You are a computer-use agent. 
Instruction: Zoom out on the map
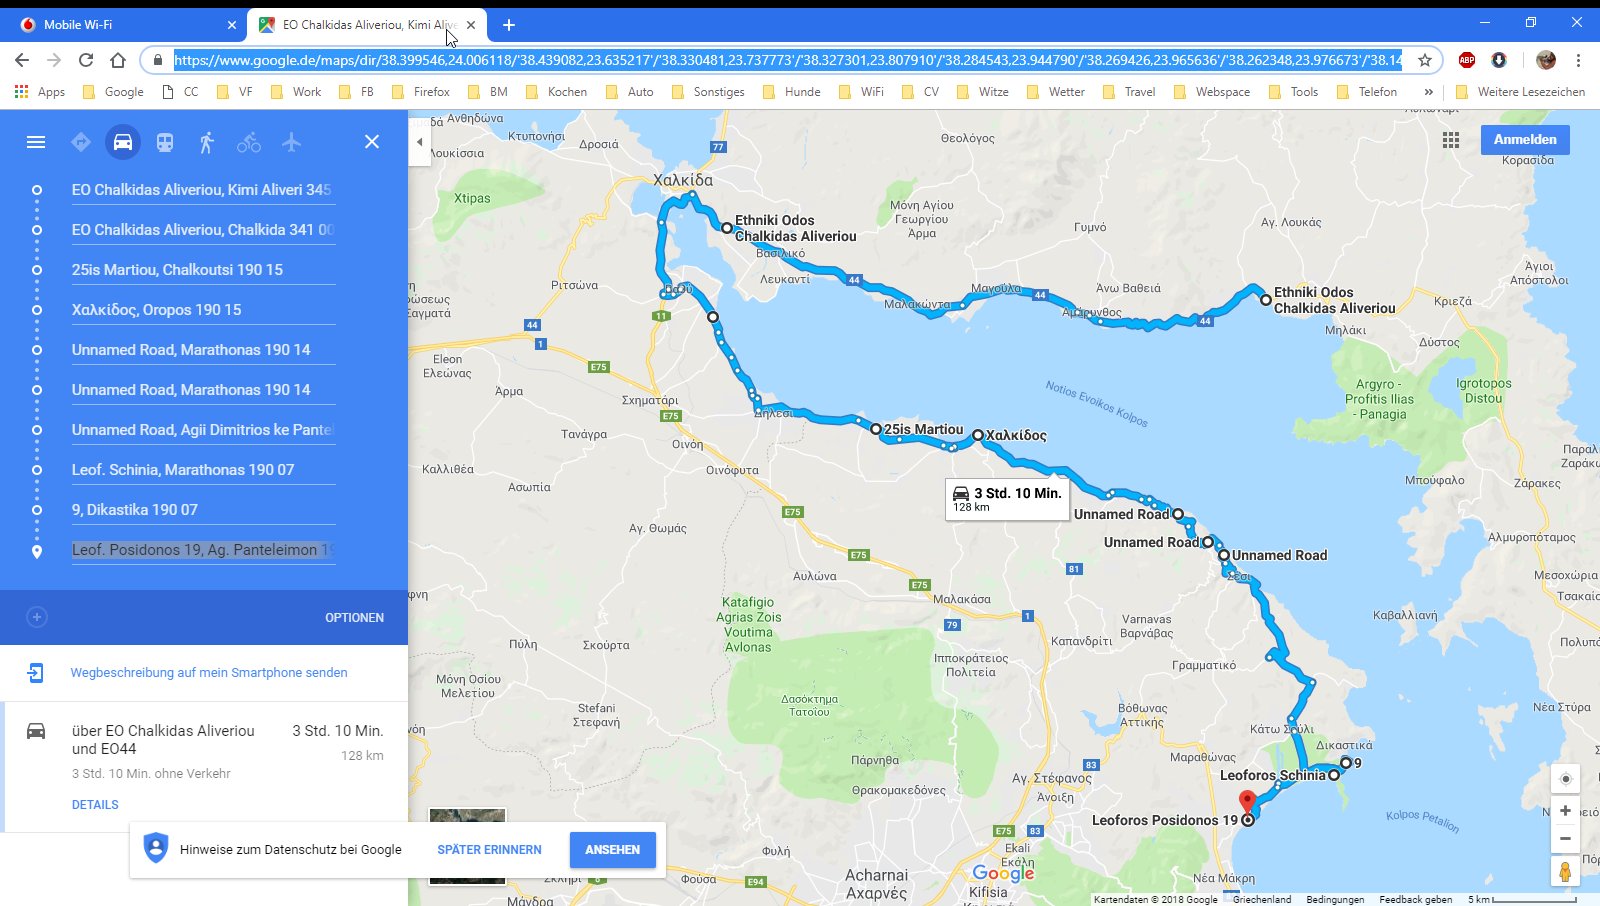pyautogui.click(x=1565, y=839)
